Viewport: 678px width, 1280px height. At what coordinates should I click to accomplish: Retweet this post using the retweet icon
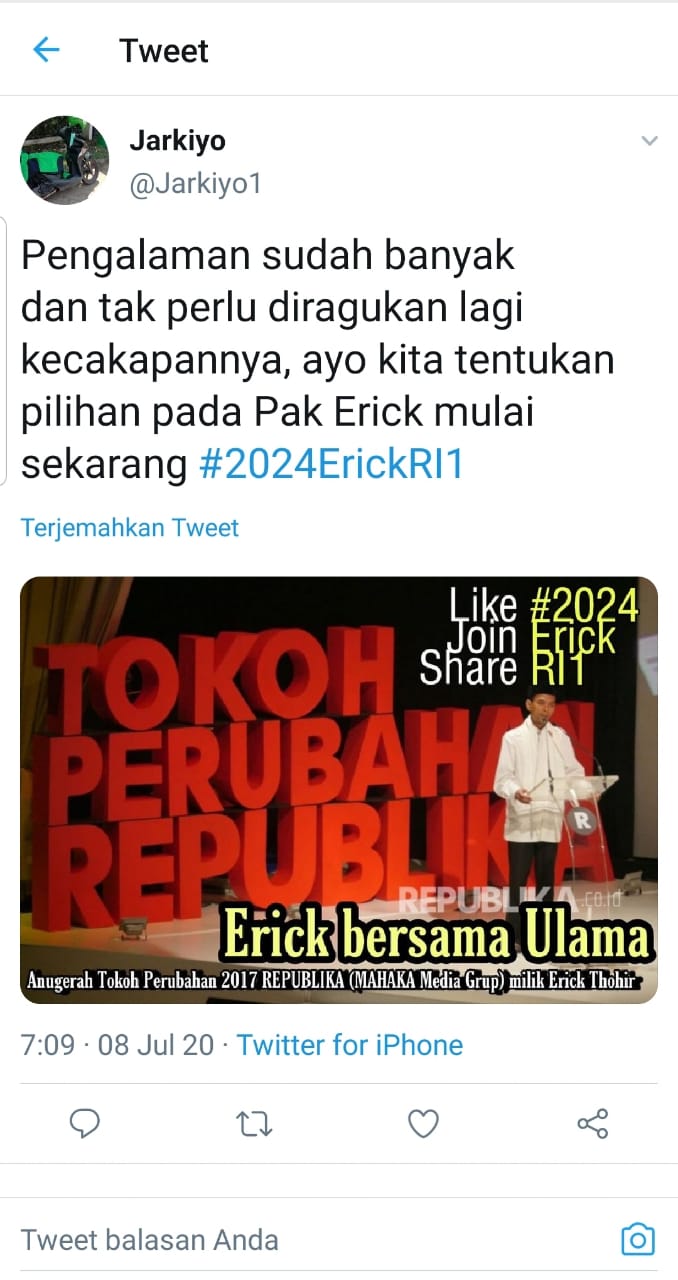254,1124
